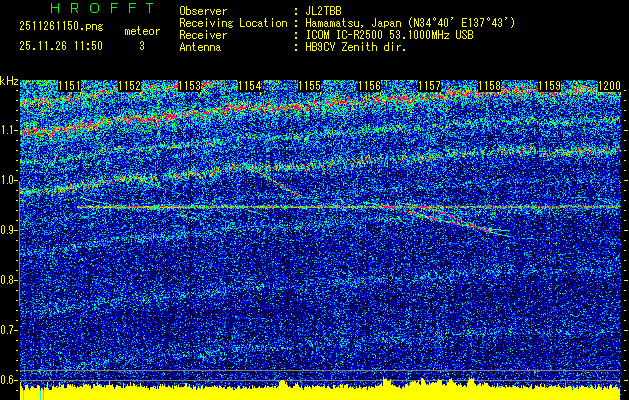Click the 0.6 frequency axis label

[x=9, y=379]
